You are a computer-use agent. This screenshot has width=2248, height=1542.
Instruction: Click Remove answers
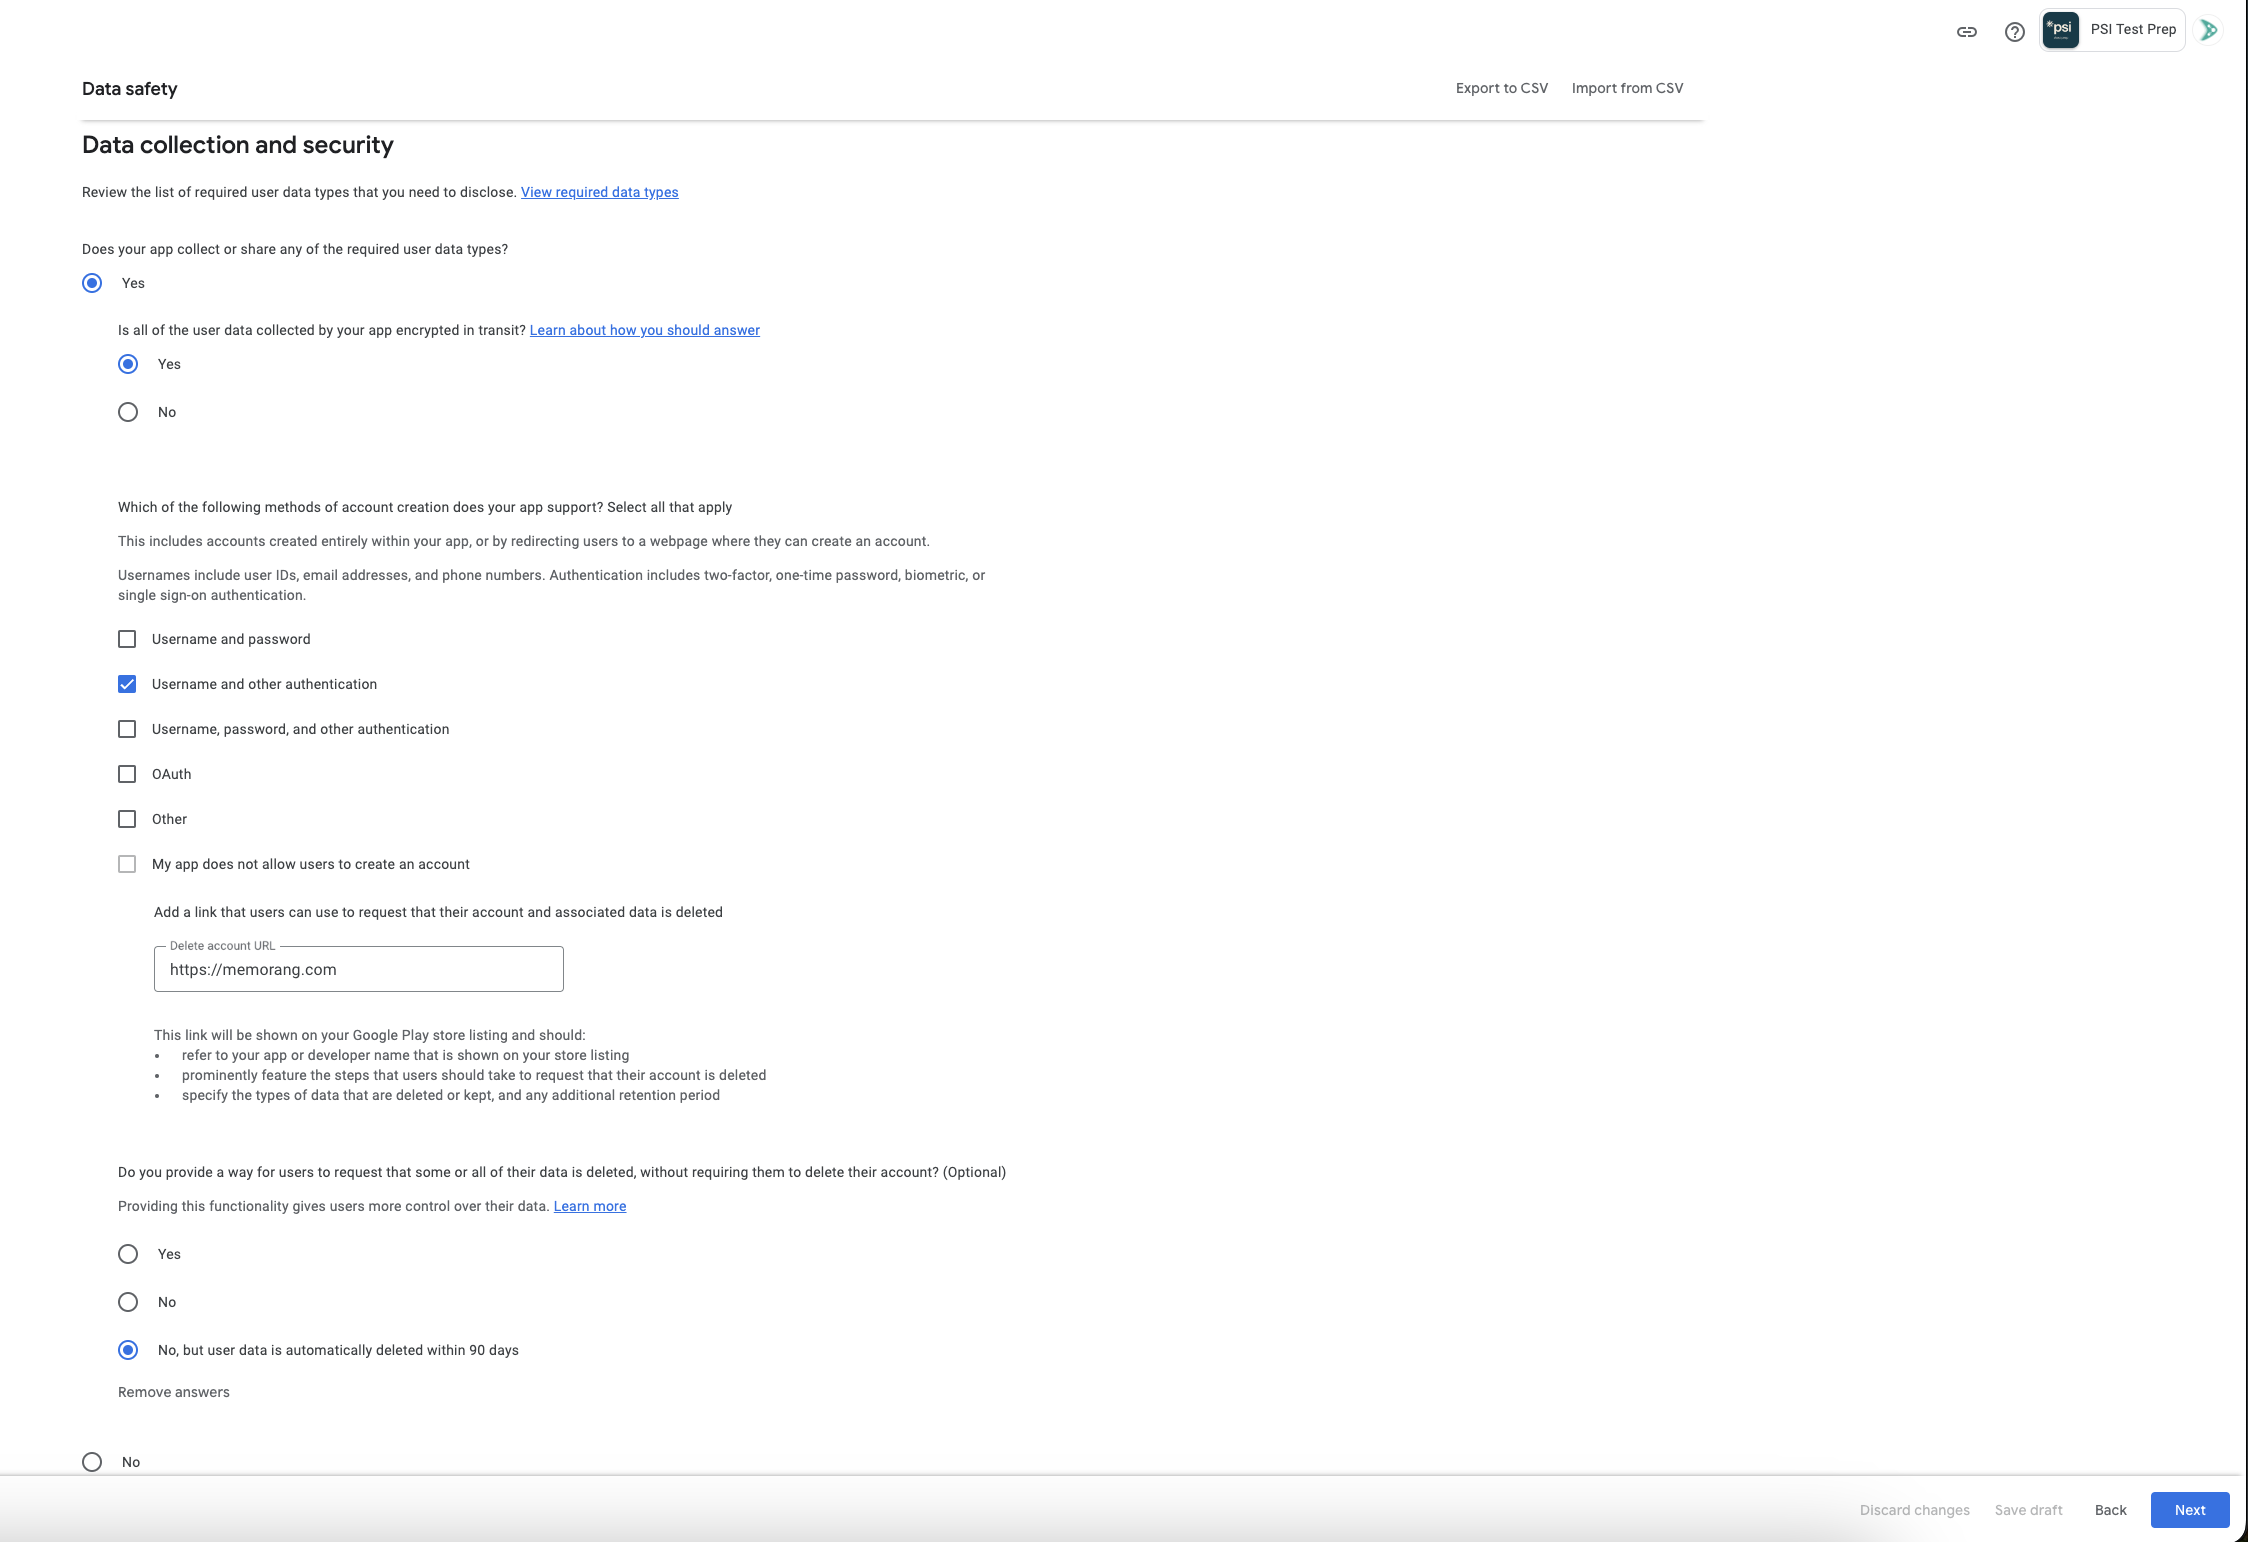(174, 1392)
